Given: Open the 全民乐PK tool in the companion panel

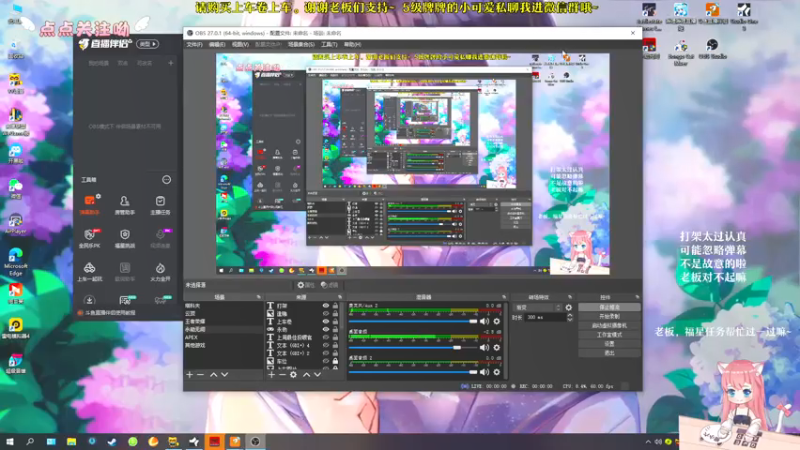Looking at the screenshot, I should 90,238.
